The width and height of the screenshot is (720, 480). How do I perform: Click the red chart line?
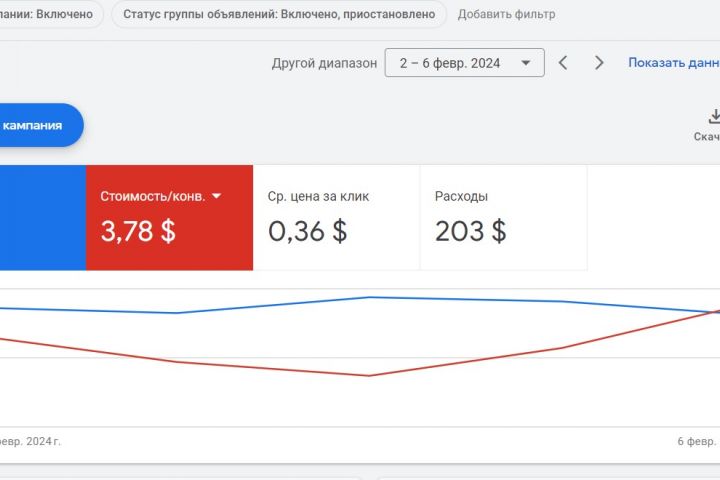point(370,375)
